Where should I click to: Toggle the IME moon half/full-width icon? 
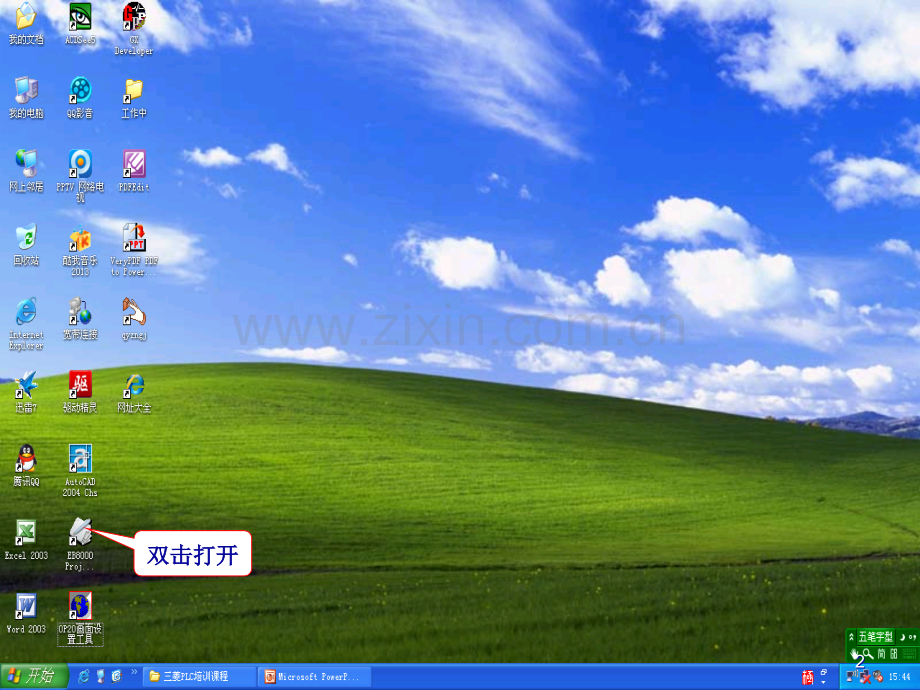(902, 637)
